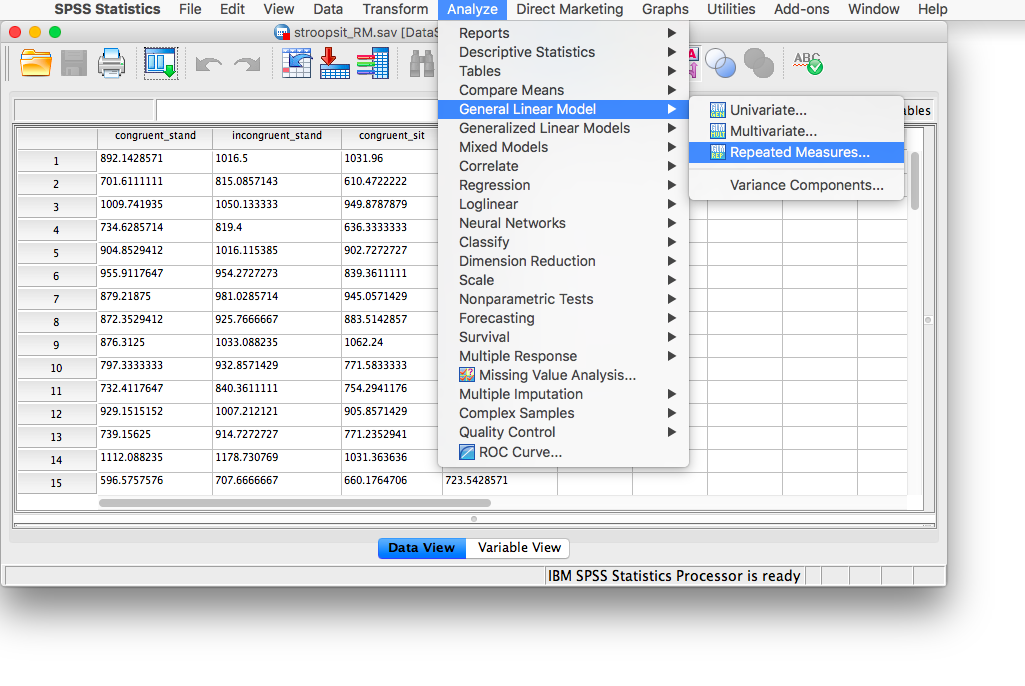Click the Repeated Measures GLM icon
The image size is (1025, 686).
(x=718, y=152)
